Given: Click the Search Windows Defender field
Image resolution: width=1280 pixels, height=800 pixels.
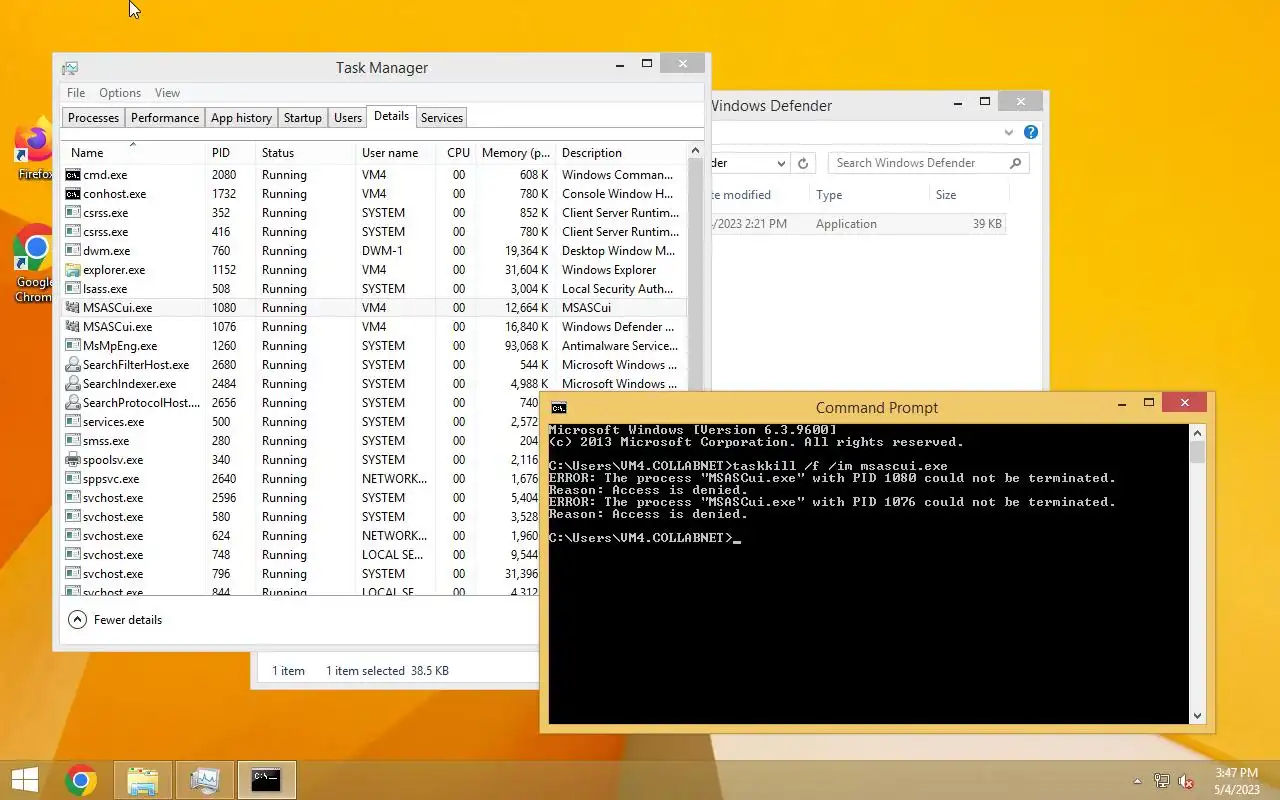Looking at the screenshot, I should point(928,163).
